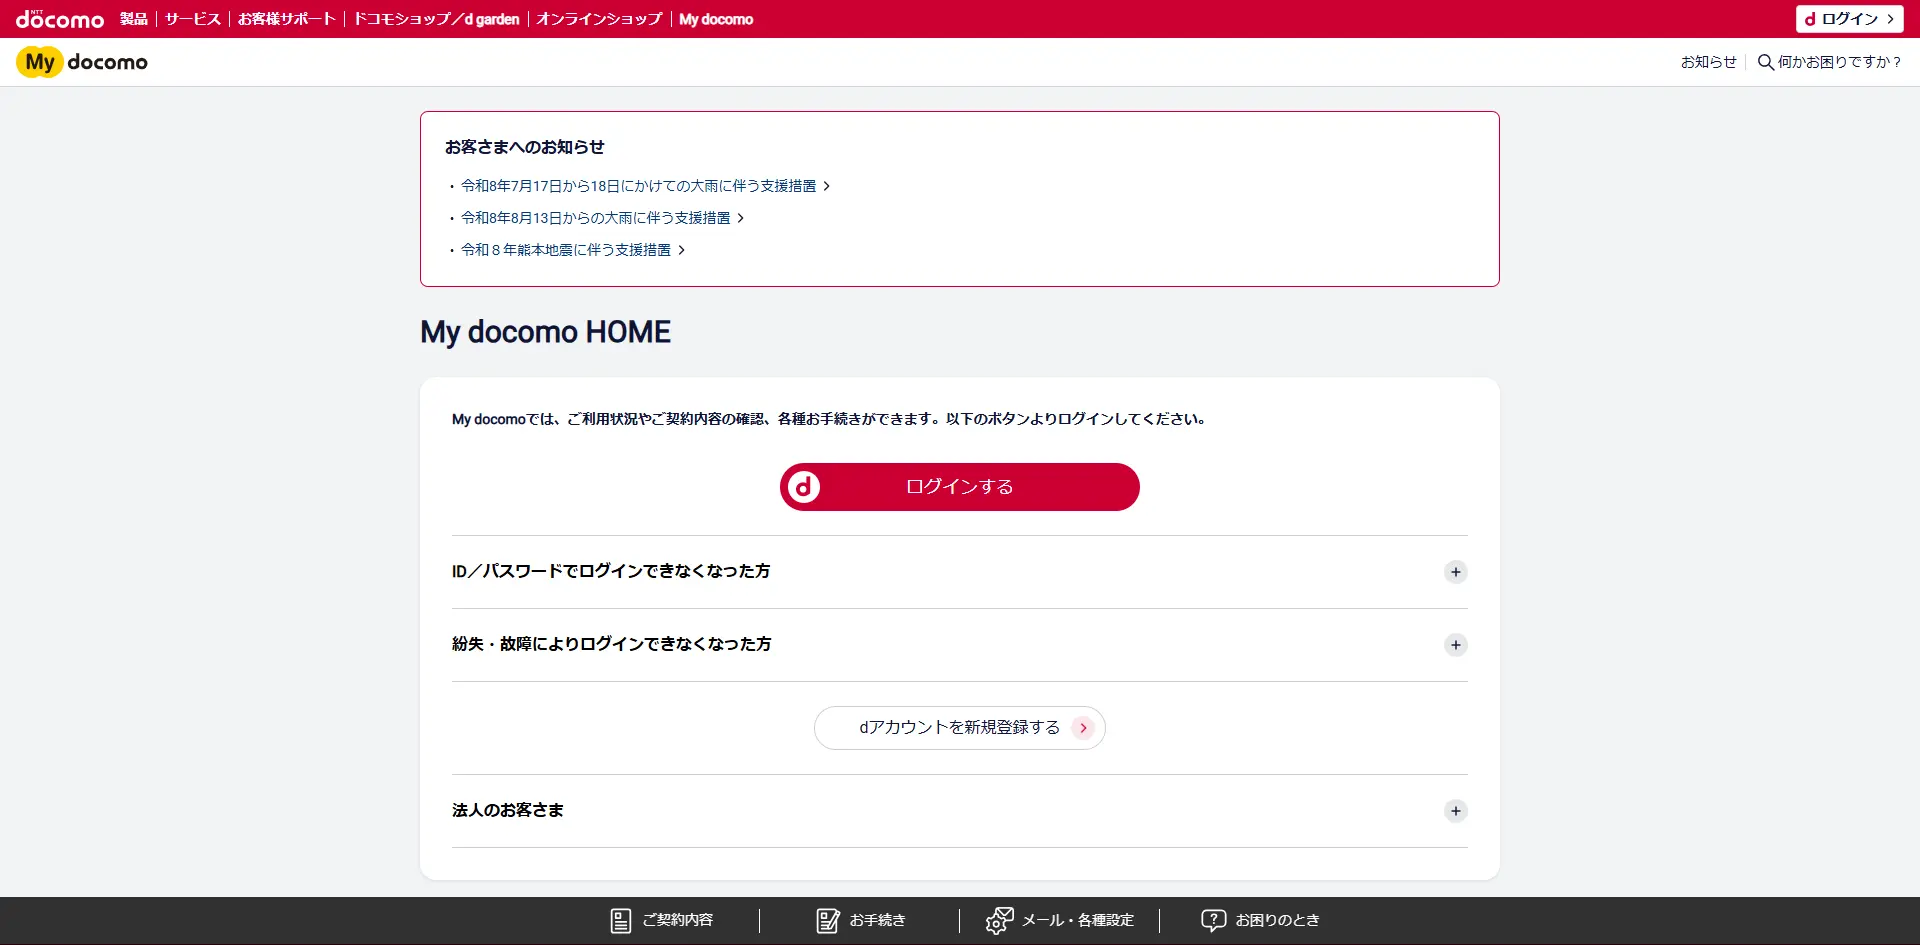Click the メール・各種設定 gear icon
1920x945 pixels.
pos(999,921)
